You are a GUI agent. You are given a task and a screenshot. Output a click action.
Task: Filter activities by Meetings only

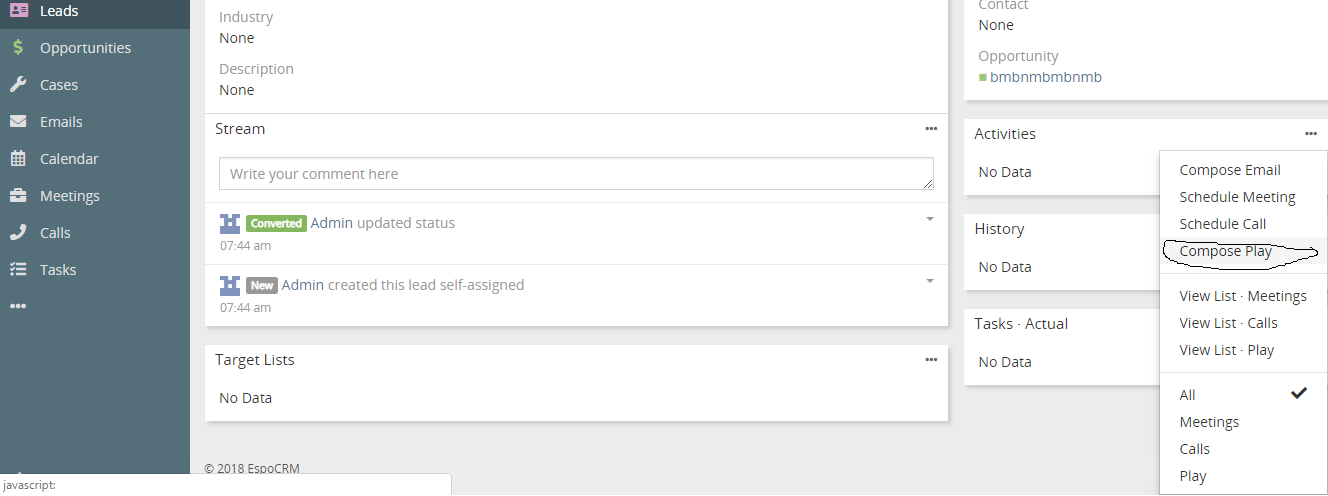pyautogui.click(x=1209, y=422)
